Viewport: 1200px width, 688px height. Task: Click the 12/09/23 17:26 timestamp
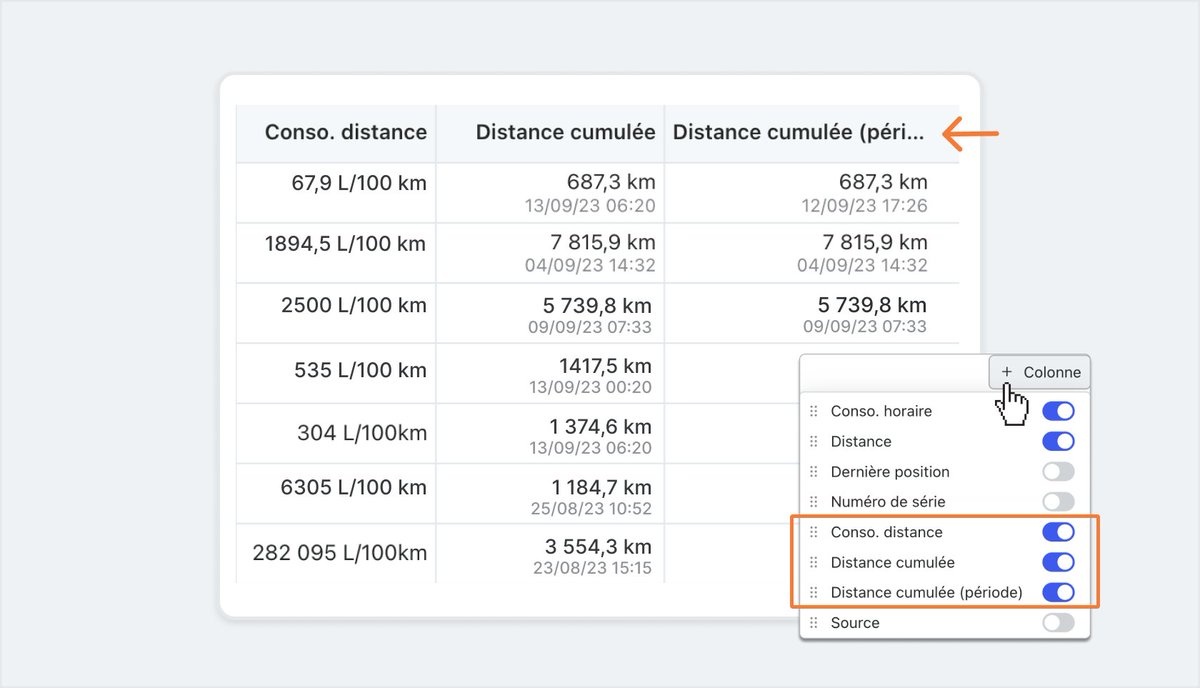[x=864, y=206]
